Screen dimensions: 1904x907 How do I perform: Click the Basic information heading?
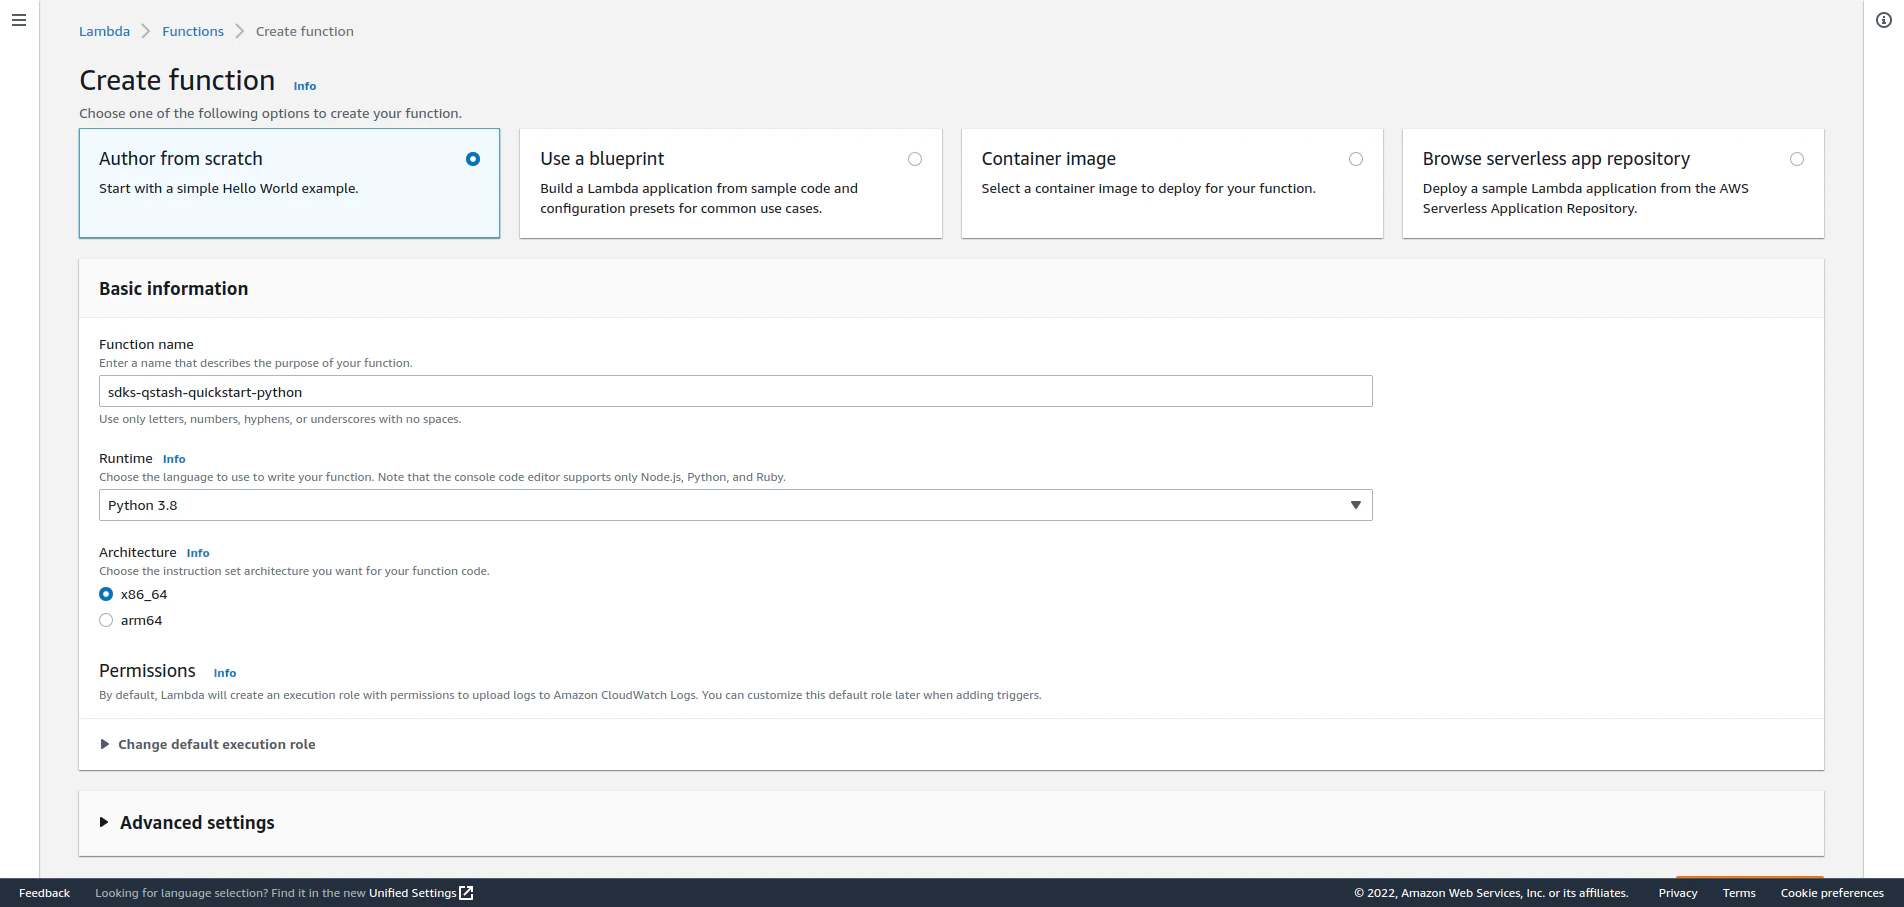click(x=174, y=288)
